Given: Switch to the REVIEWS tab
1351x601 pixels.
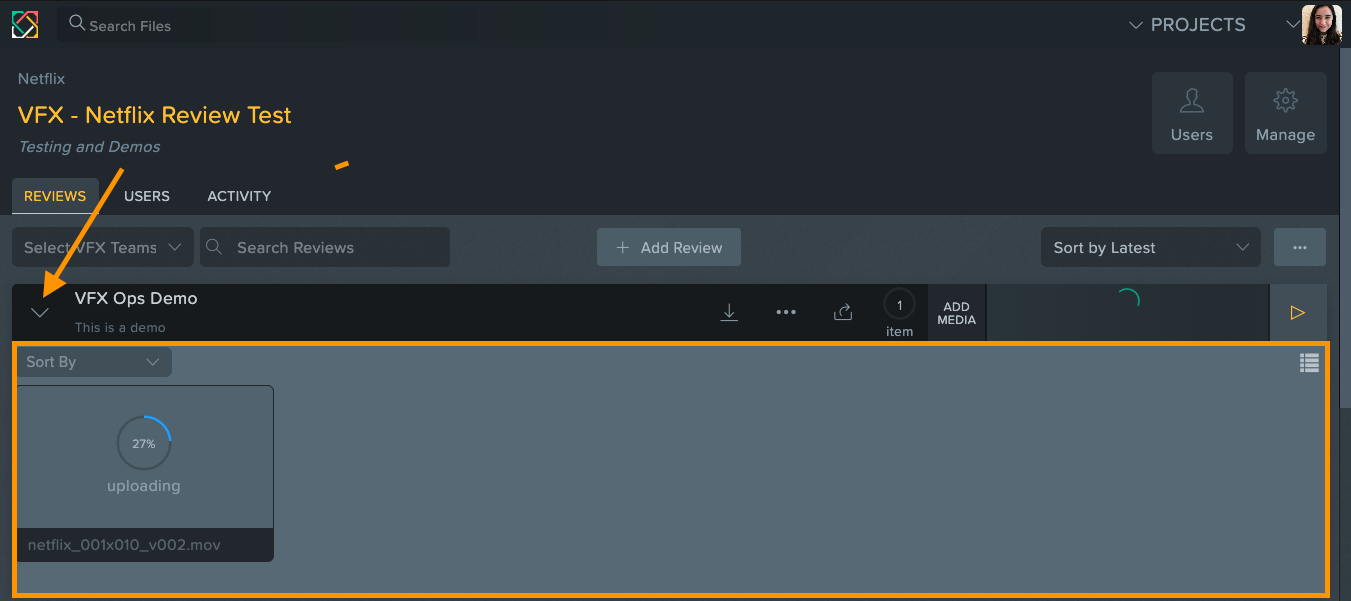Looking at the screenshot, I should pyautogui.click(x=55, y=196).
